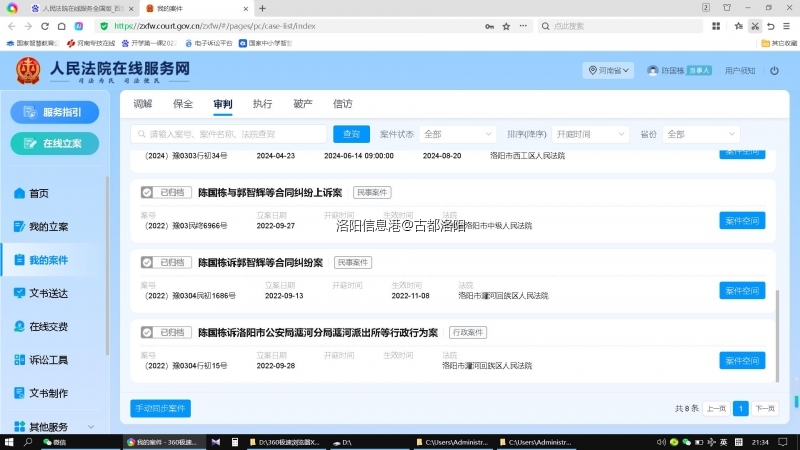
Task: Open 我的立案 in the sidebar
Action: (41, 227)
